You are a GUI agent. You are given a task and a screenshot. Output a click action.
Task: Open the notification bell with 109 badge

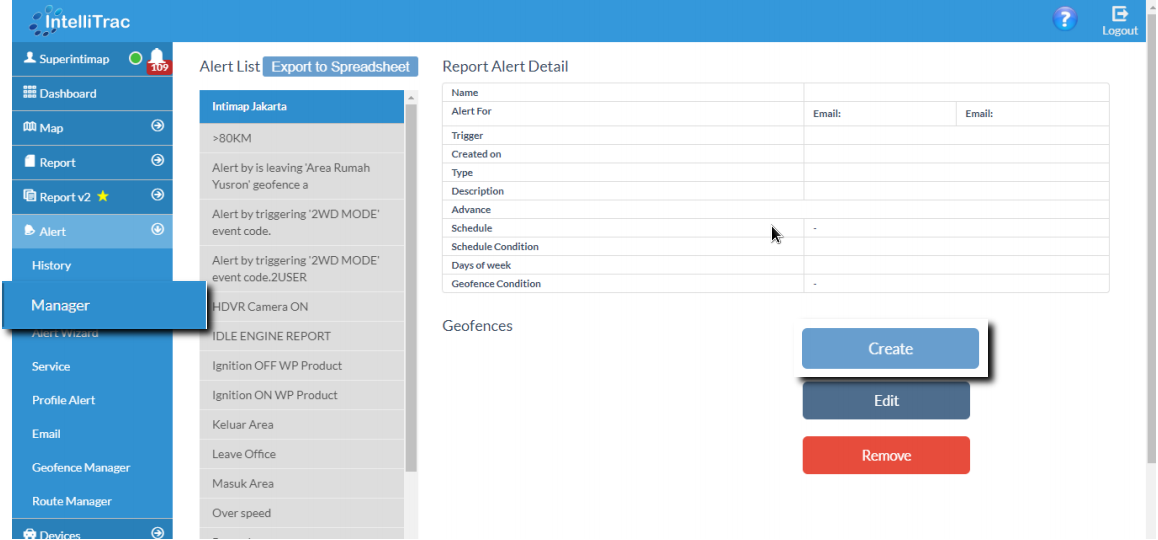[158, 59]
